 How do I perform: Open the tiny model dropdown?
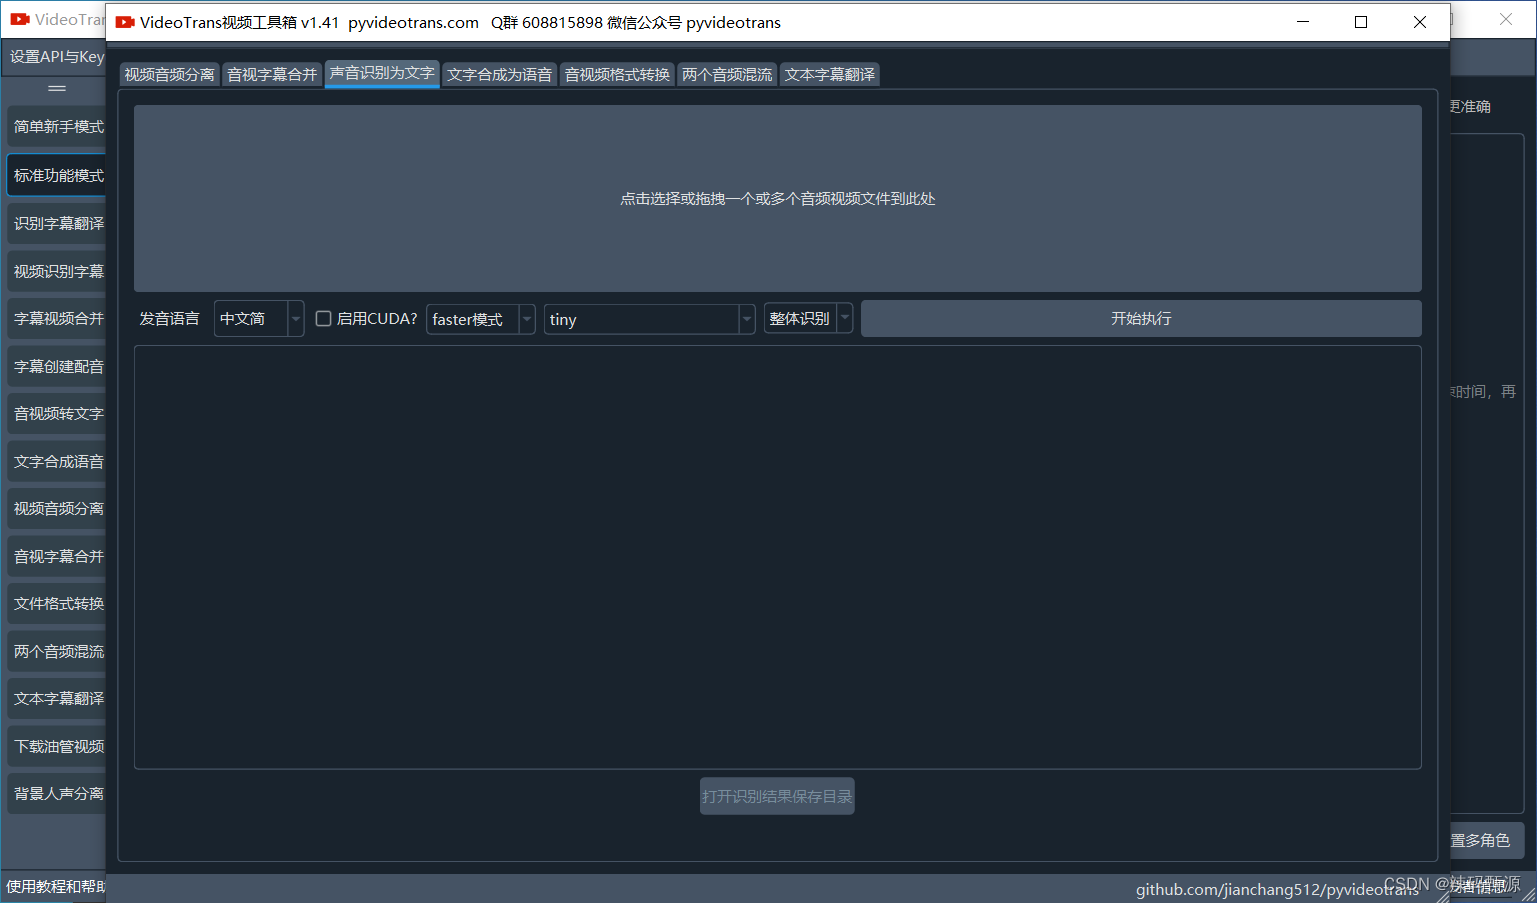pyautogui.click(x=649, y=320)
